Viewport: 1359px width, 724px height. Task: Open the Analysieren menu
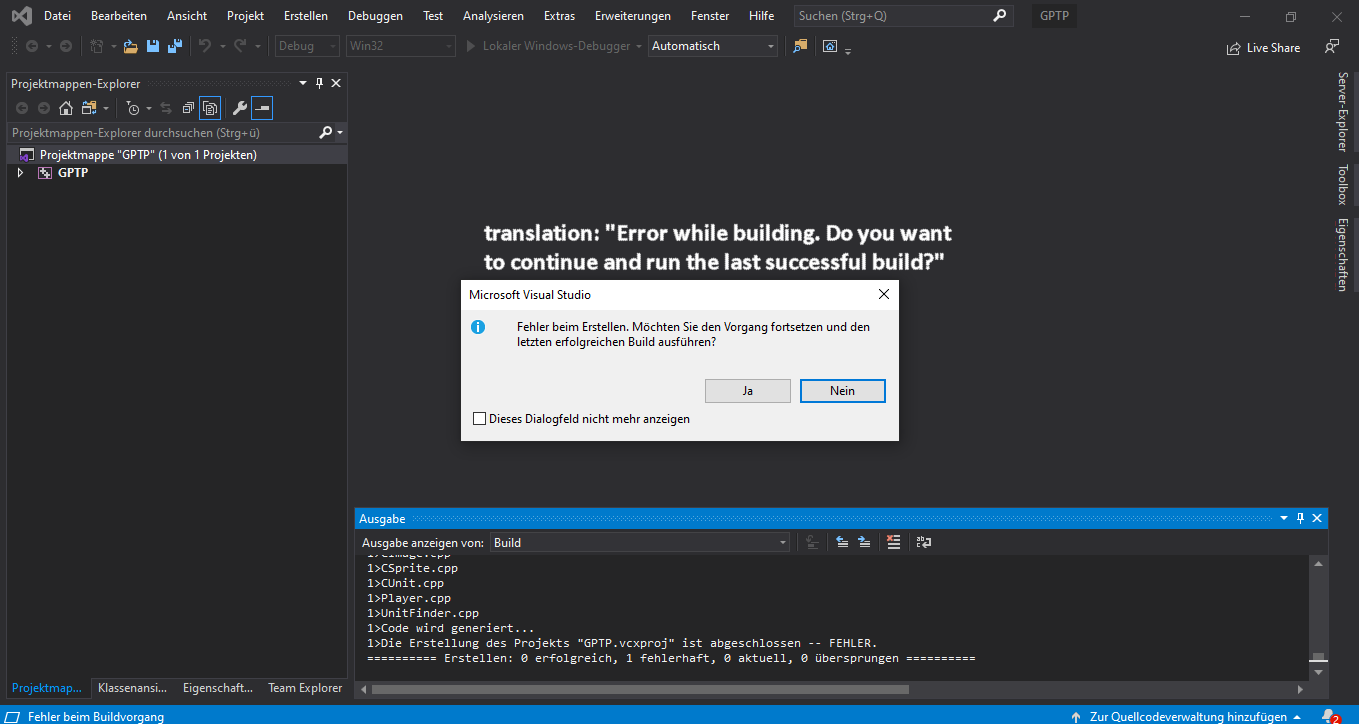(493, 16)
